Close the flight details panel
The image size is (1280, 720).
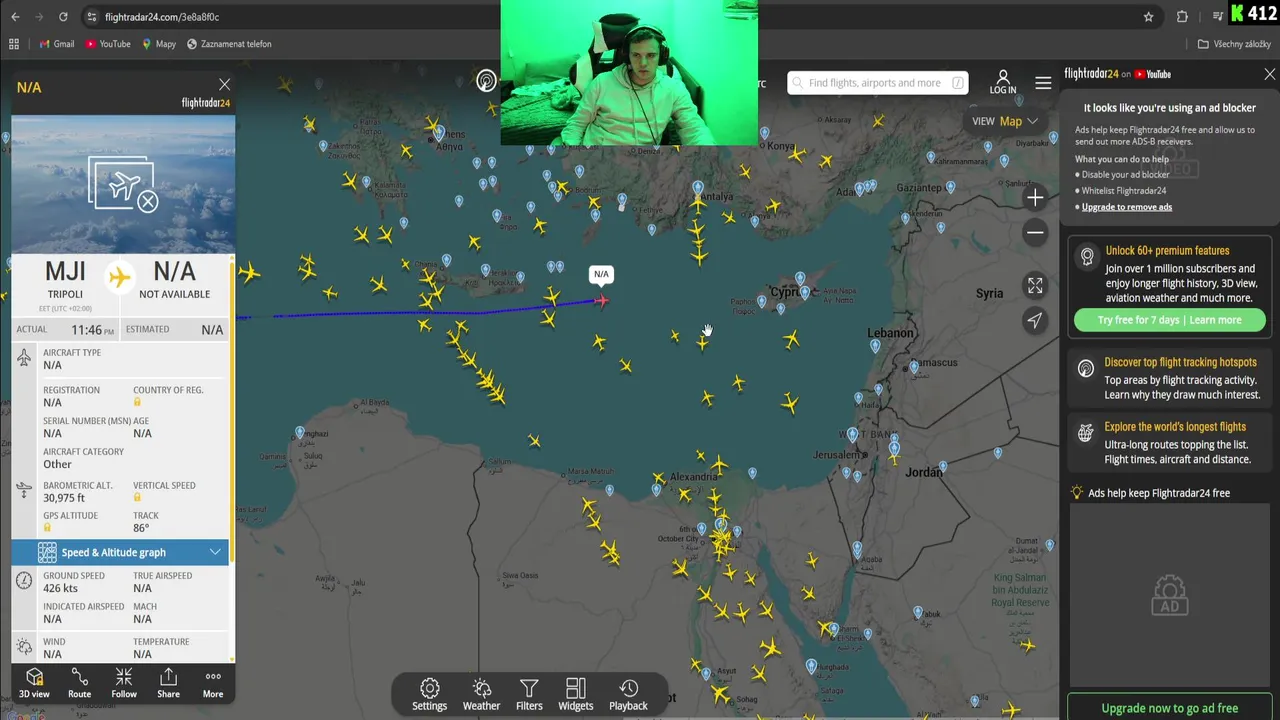[x=224, y=85]
